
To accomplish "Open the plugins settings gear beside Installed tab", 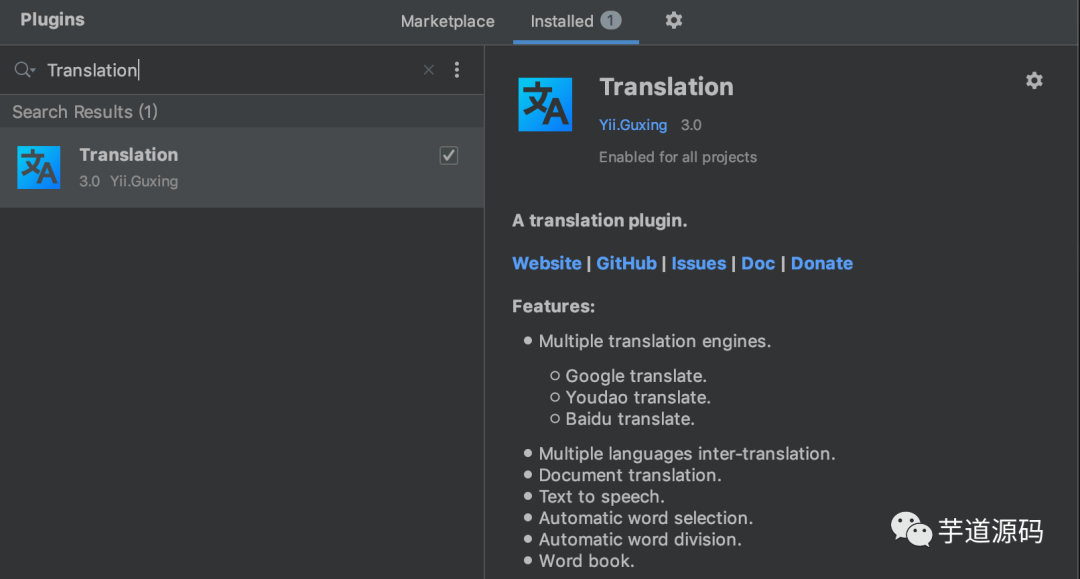I will pyautogui.click(x=674, y=21).
